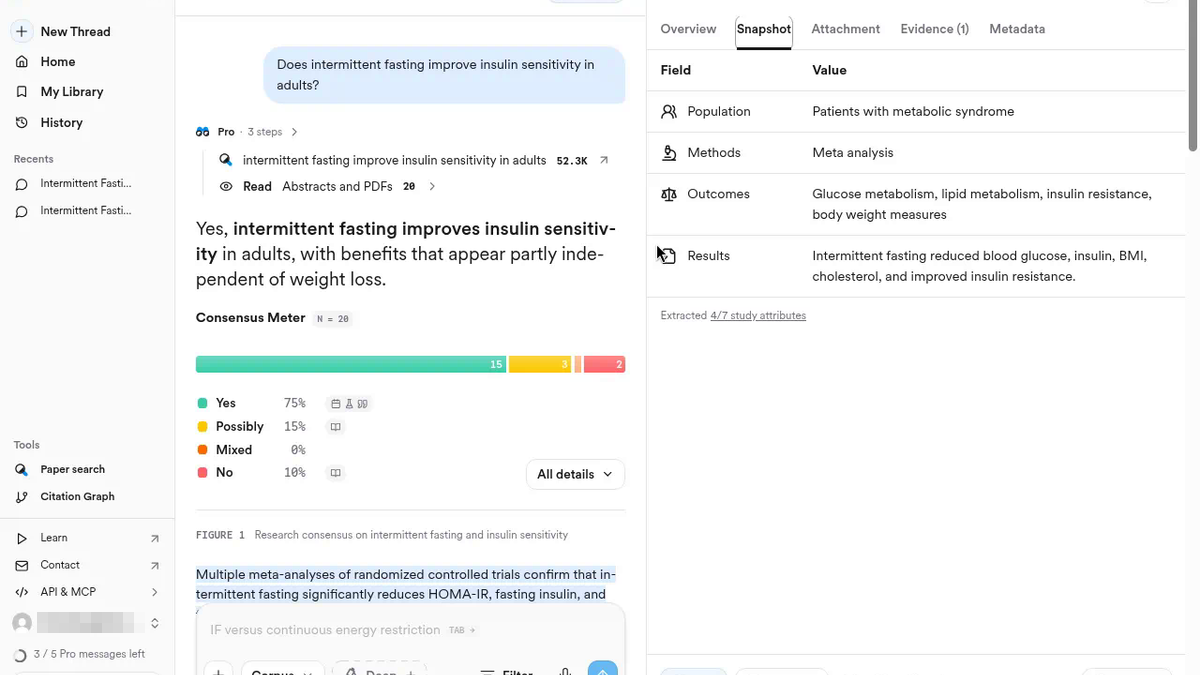Open the All details dropdown

(575, 474)
